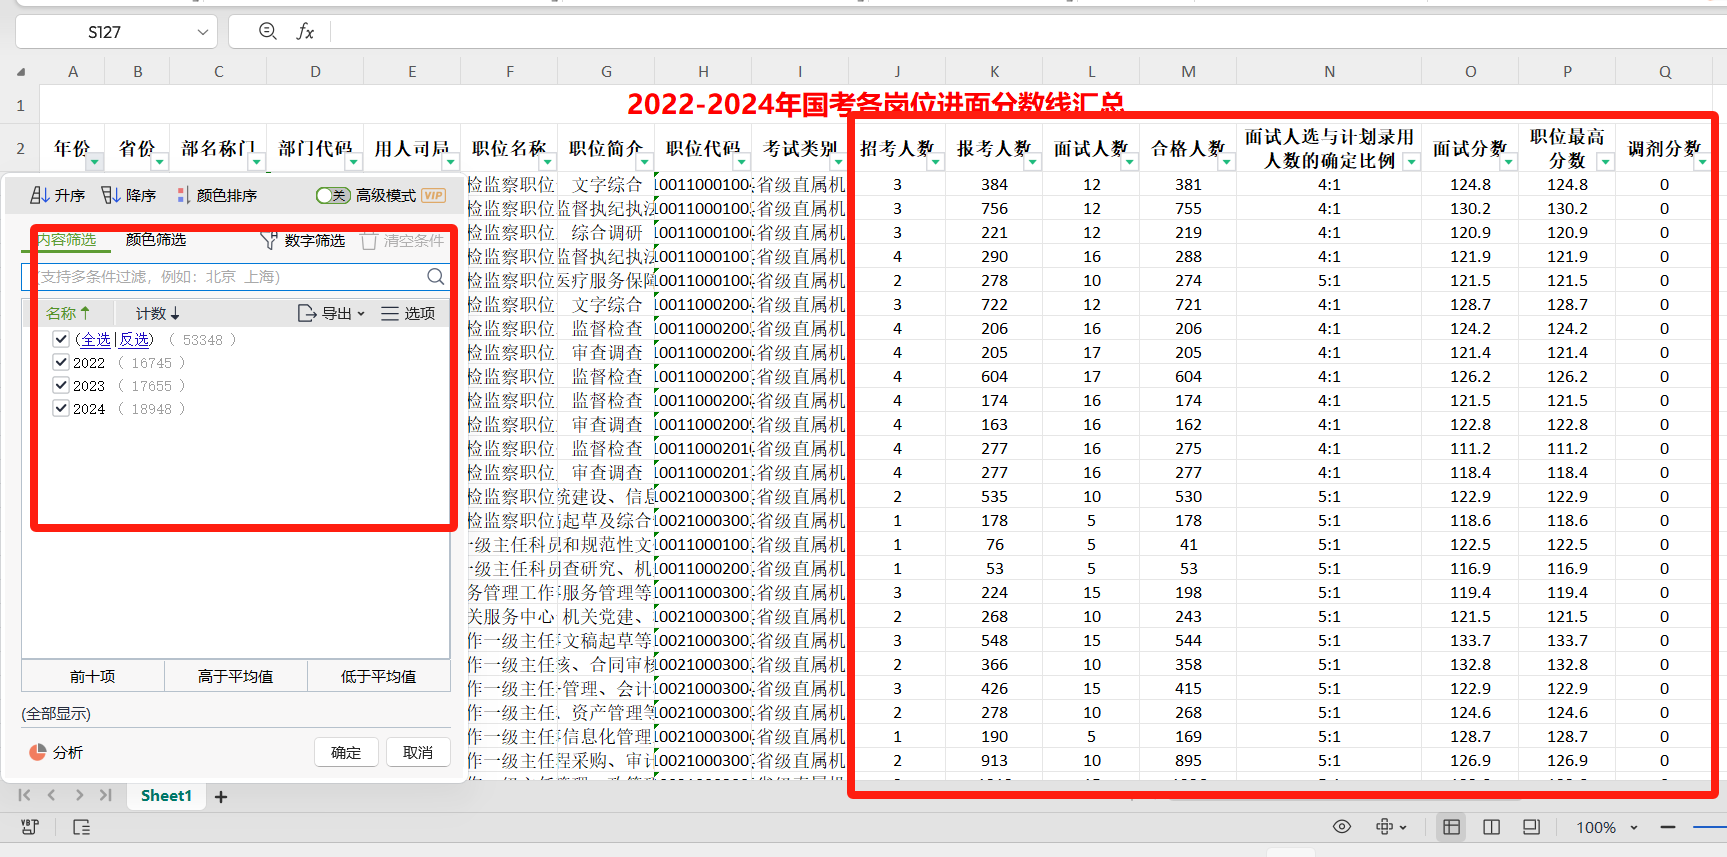This screenshot has width=1727, height=857.
Task: Uncheck the 2022 filter checkbox
Action: 61,363
